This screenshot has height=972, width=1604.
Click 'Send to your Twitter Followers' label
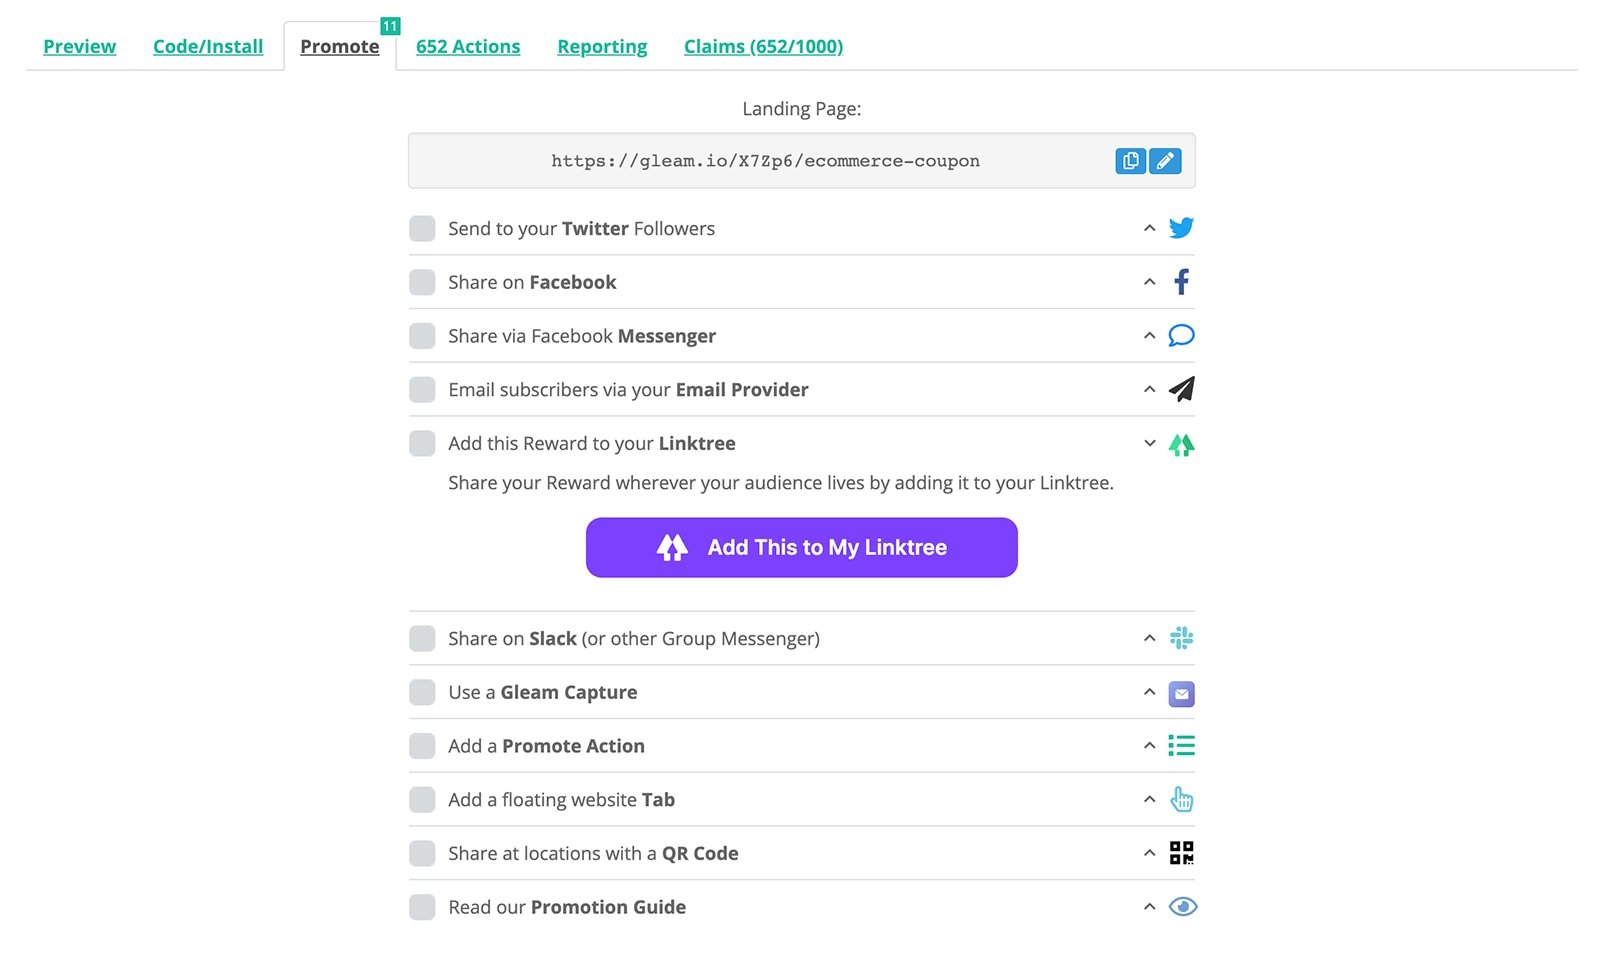pyautogui.click(x=581, y=229)
